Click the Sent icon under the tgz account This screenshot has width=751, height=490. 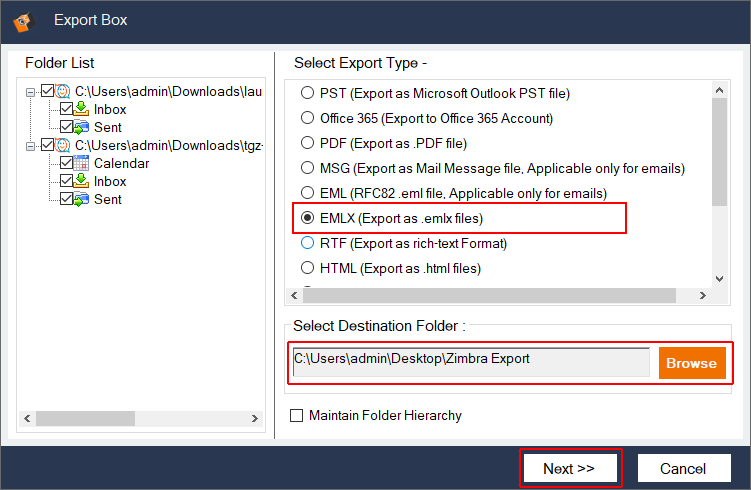(82, 199)
